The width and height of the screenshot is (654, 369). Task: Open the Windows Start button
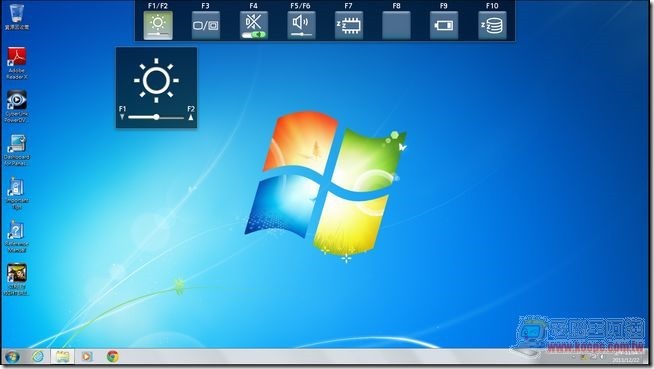click(12, 357)
